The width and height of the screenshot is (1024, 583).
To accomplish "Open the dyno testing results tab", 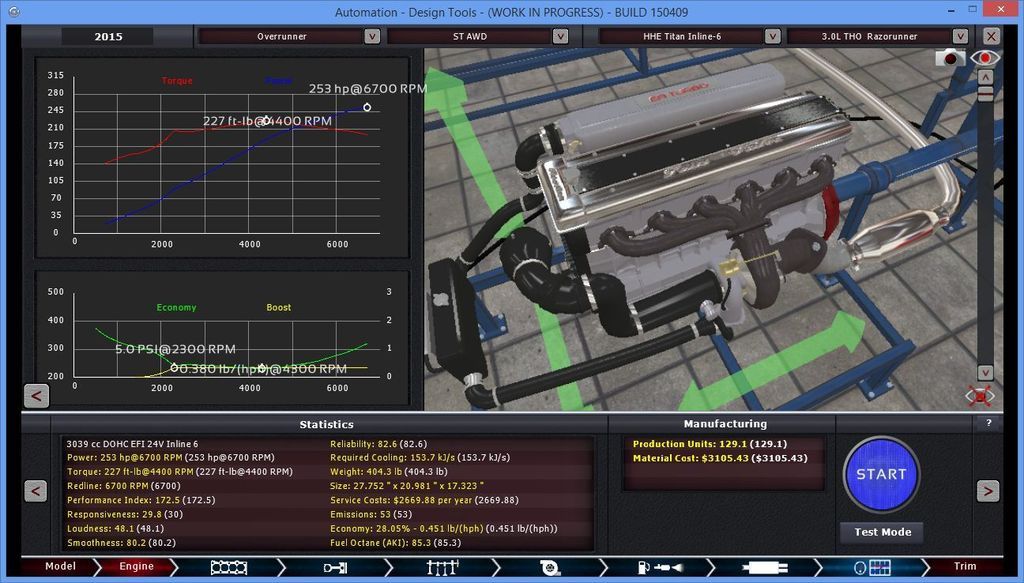I will (872, 567).
